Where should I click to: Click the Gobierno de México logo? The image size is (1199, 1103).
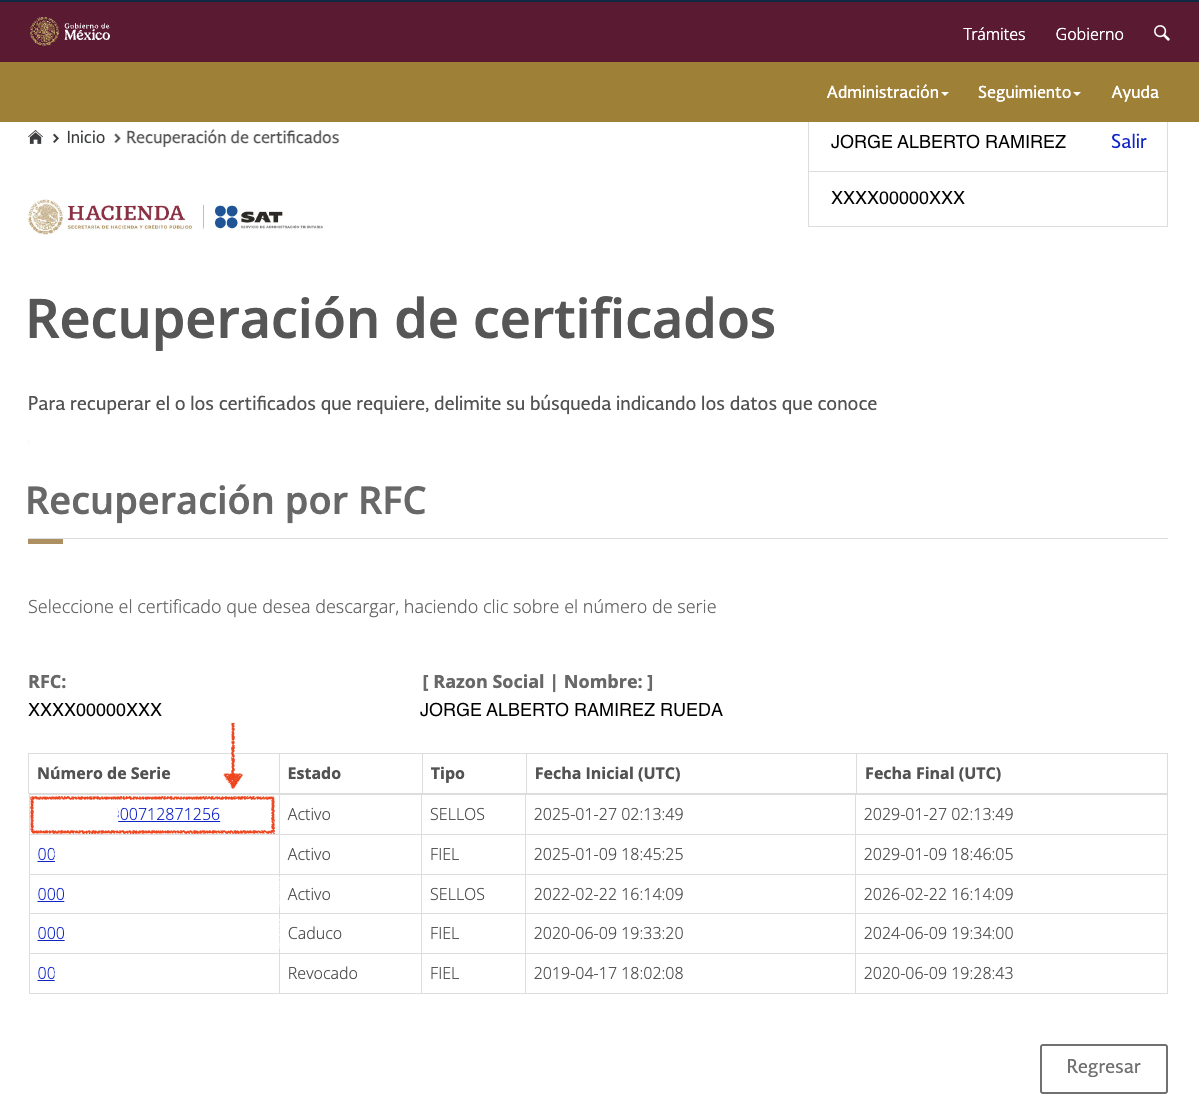click(x=70, y=32)
